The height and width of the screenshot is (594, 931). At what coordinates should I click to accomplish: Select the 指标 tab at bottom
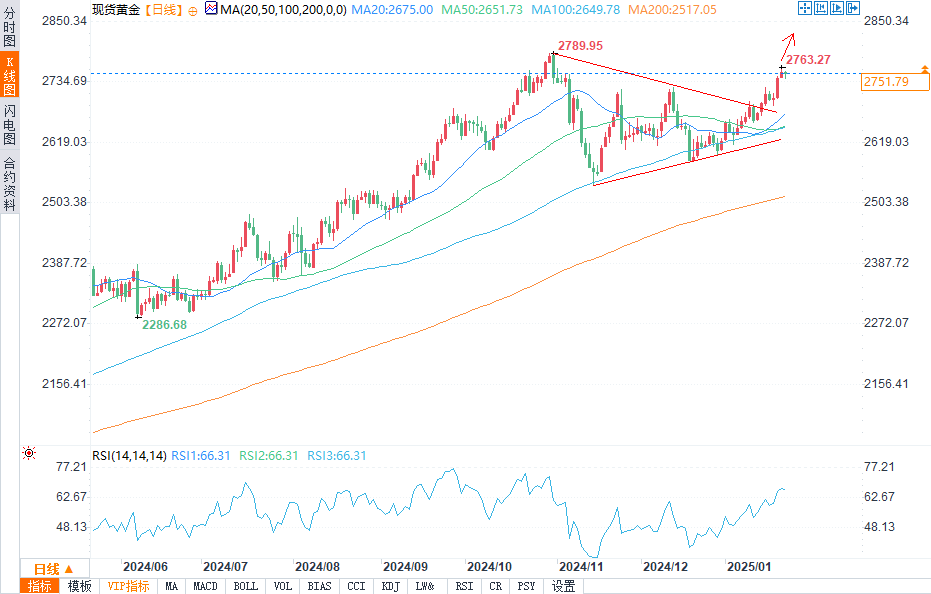pos(41,586)
